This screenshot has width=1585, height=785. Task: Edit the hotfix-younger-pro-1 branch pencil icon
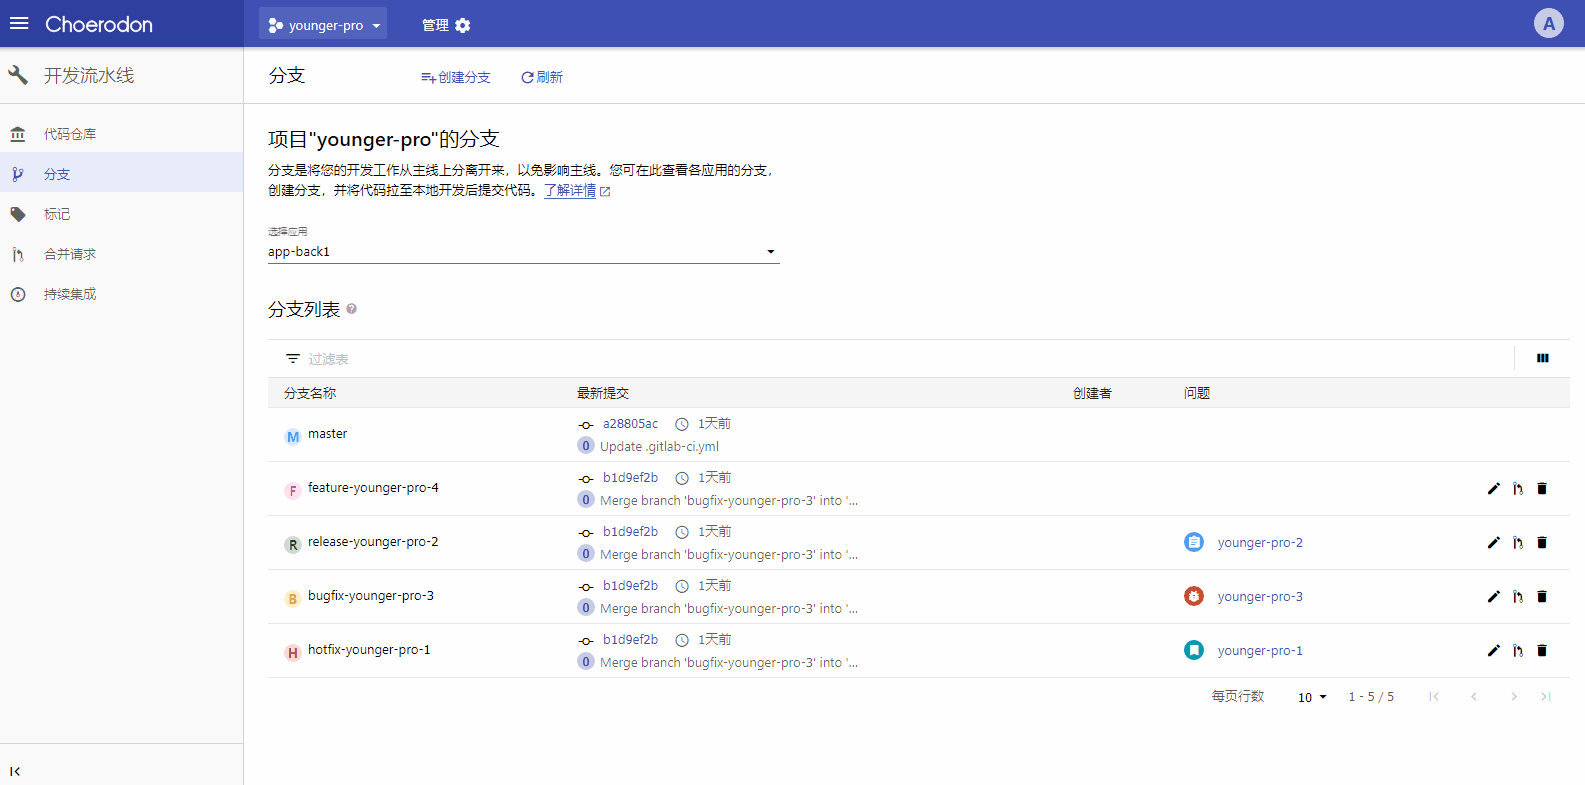[1494, 651]
